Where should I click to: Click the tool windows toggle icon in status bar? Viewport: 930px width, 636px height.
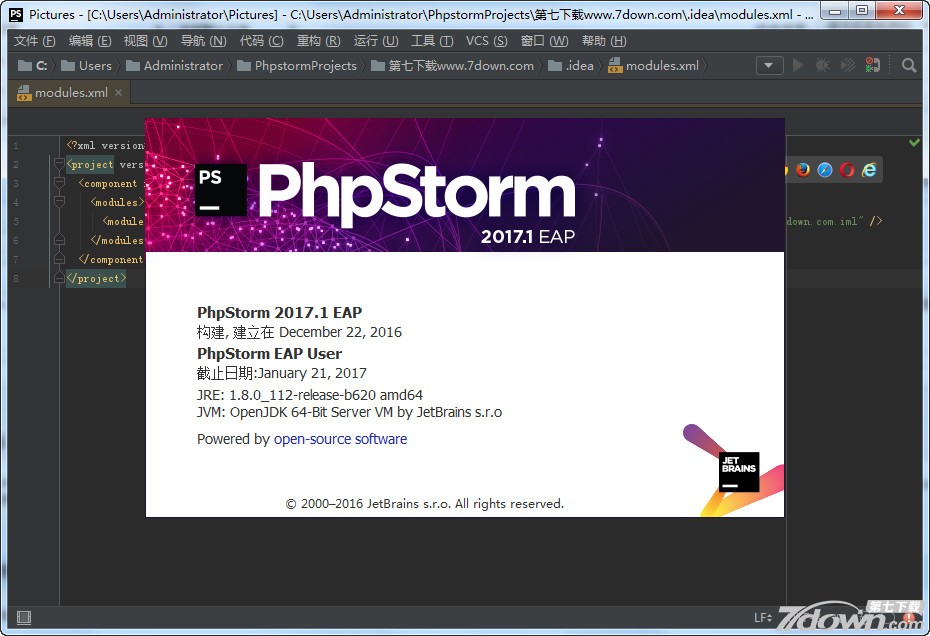24,618
